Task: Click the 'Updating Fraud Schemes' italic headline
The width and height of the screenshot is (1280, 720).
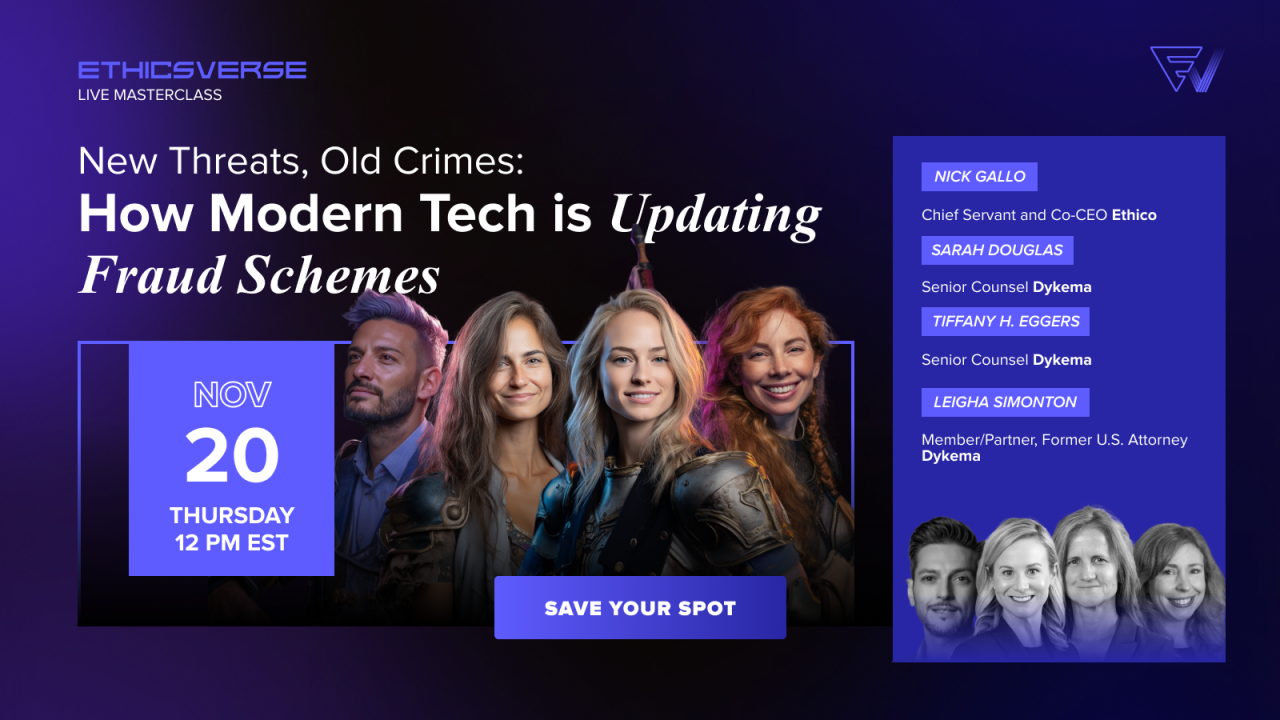Action: coord(450,245)
